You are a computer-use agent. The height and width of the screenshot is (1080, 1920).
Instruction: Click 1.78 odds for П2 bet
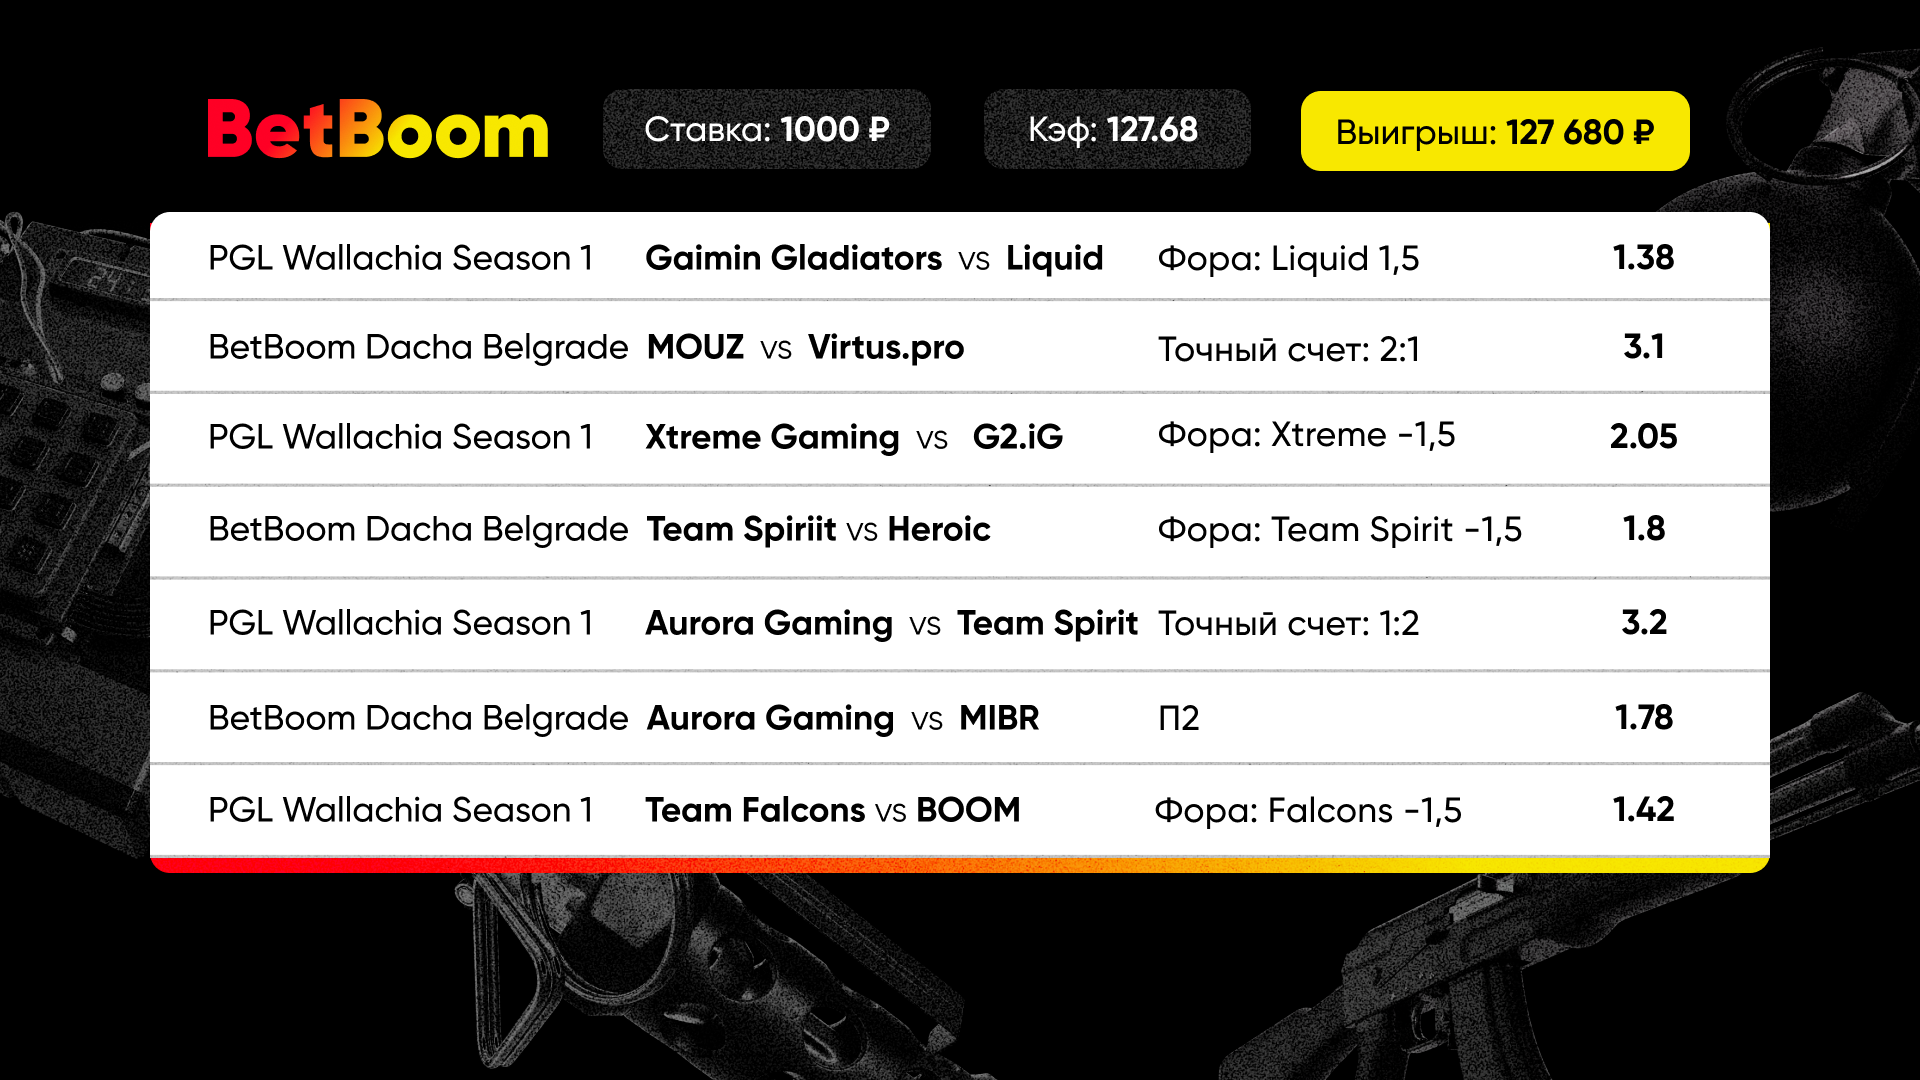click(1644, 717)
